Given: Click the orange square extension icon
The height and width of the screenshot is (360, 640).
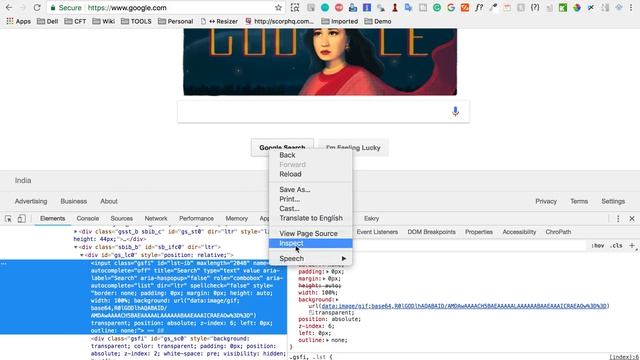Looking at the screenshot, I should coord(464,7).
